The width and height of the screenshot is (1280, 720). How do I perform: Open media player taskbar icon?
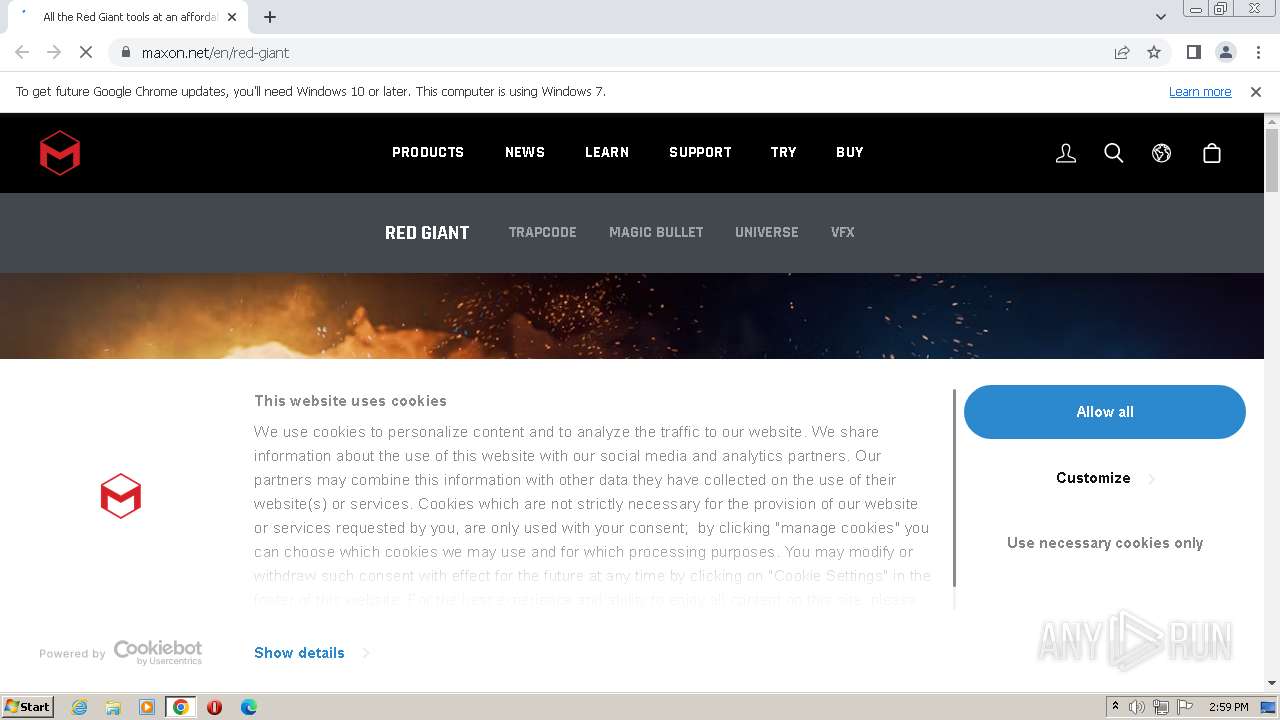147,707
